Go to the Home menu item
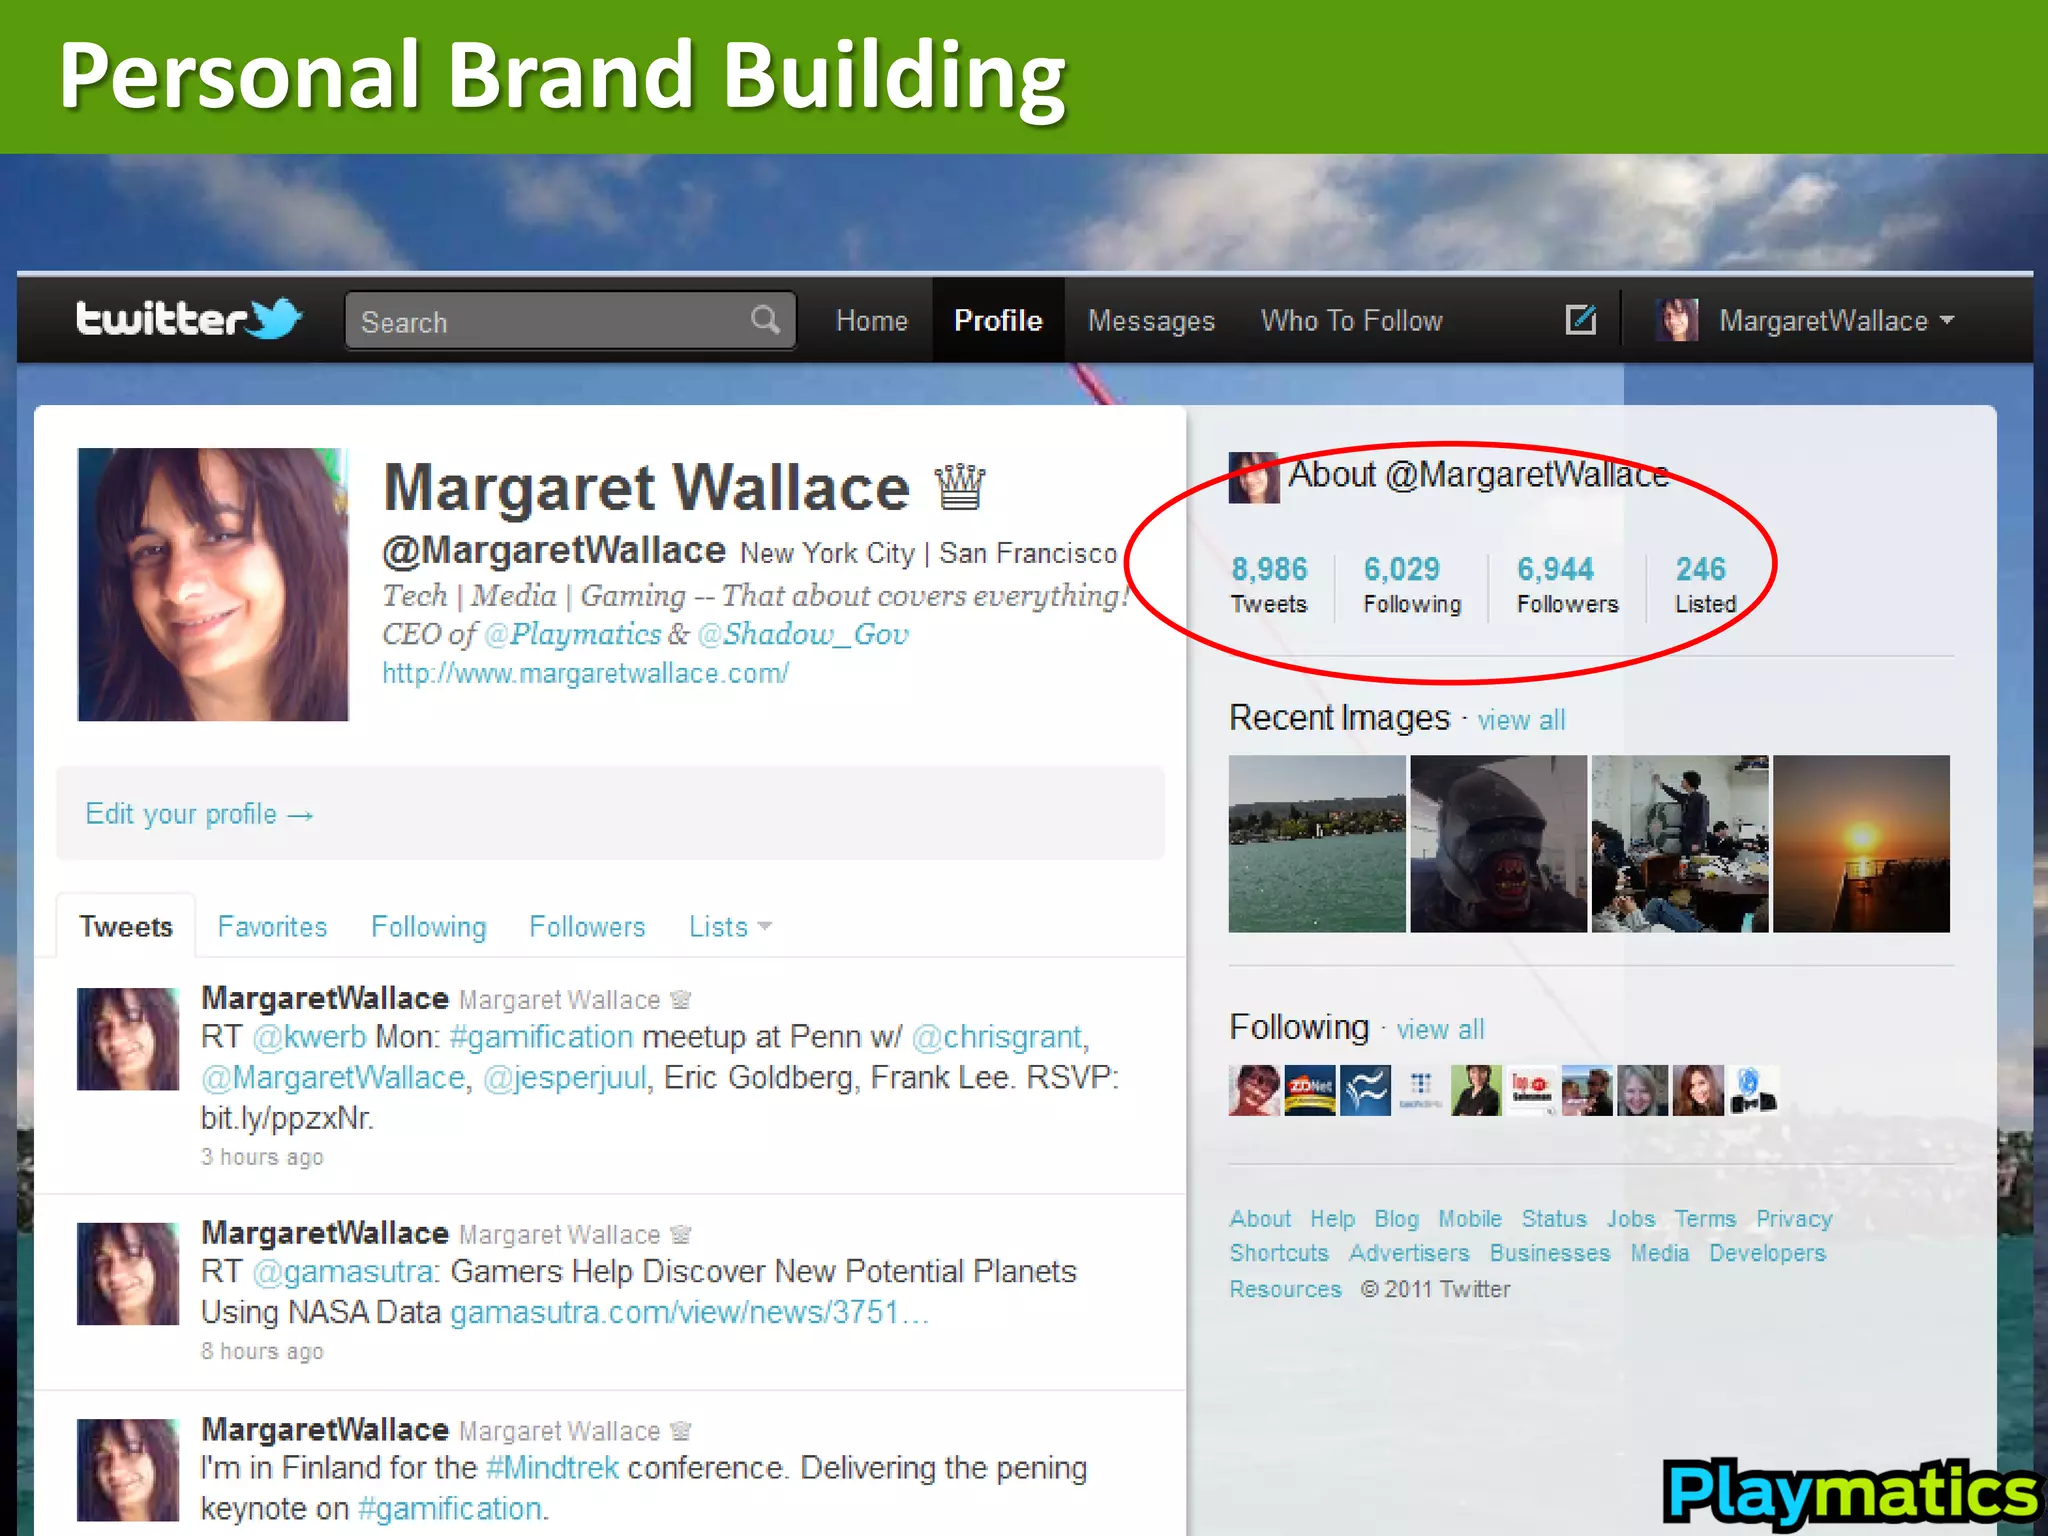 [872, 321]
